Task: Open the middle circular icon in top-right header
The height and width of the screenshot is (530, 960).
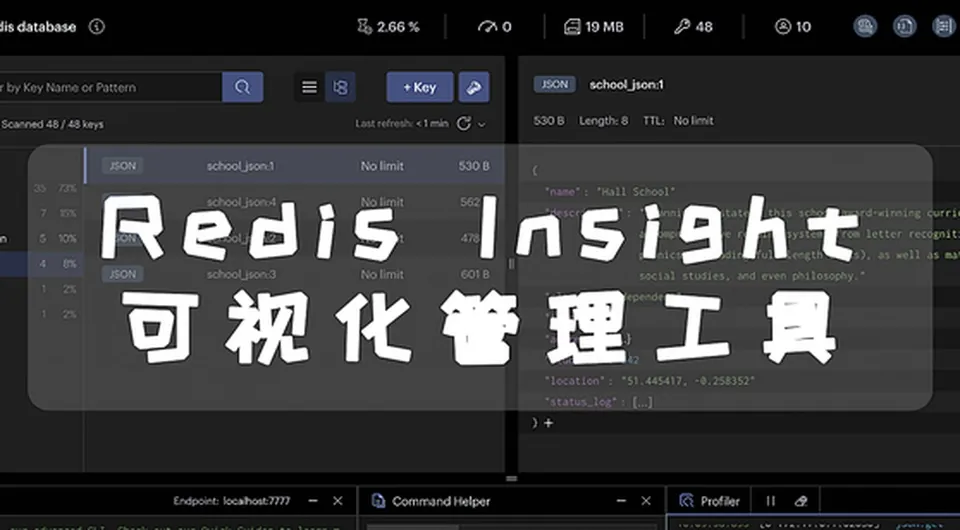Action: coord(904,26)
